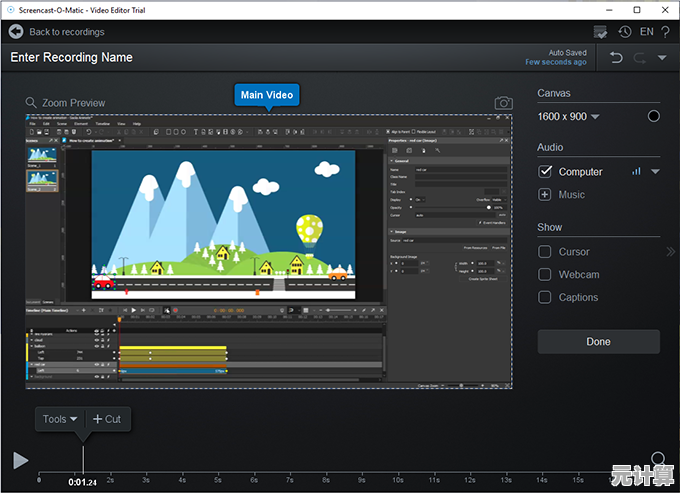
Task: Click the checklist icon in the top bar
Action: 600,32
